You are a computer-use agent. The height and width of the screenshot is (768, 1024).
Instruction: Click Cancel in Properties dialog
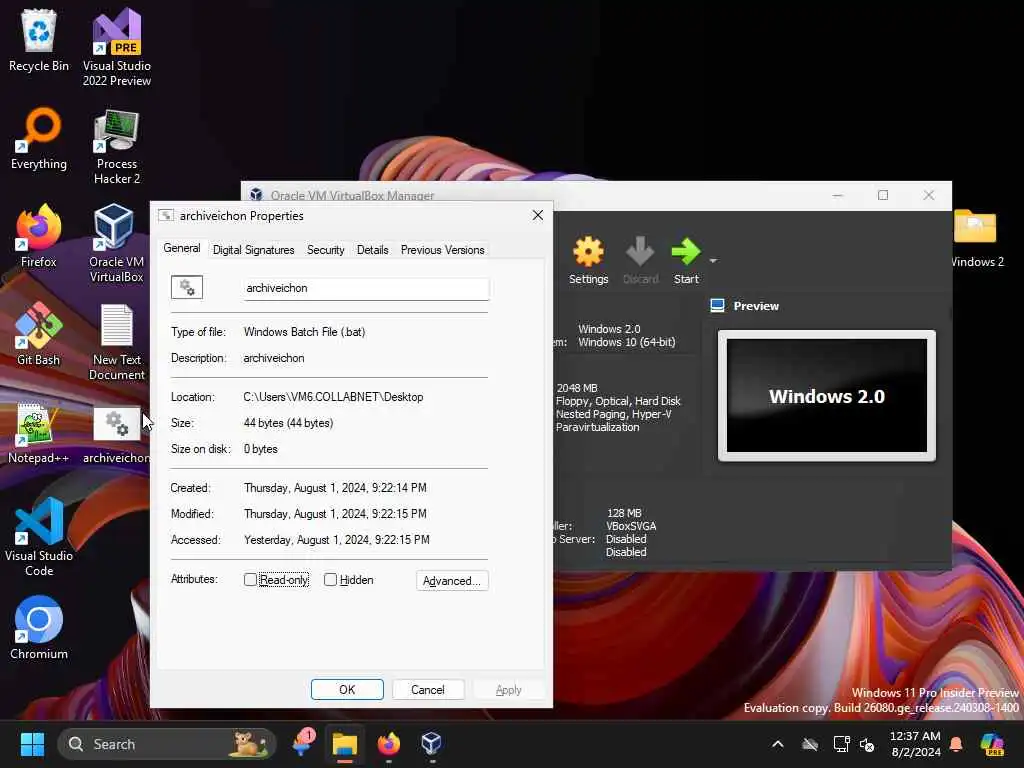point(428,690)
